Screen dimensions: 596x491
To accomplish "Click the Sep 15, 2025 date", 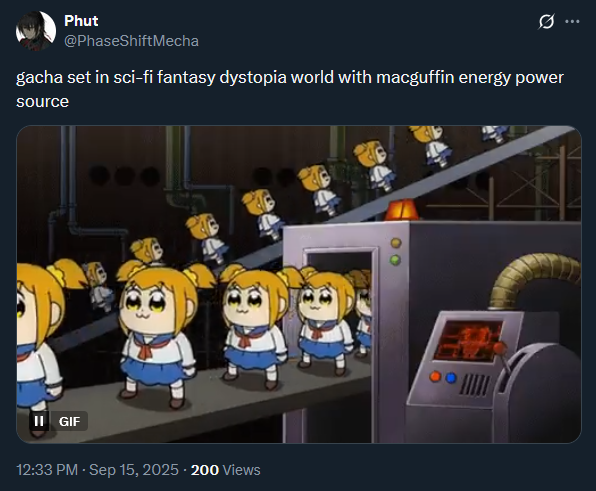I will click(x=134, y=470).
